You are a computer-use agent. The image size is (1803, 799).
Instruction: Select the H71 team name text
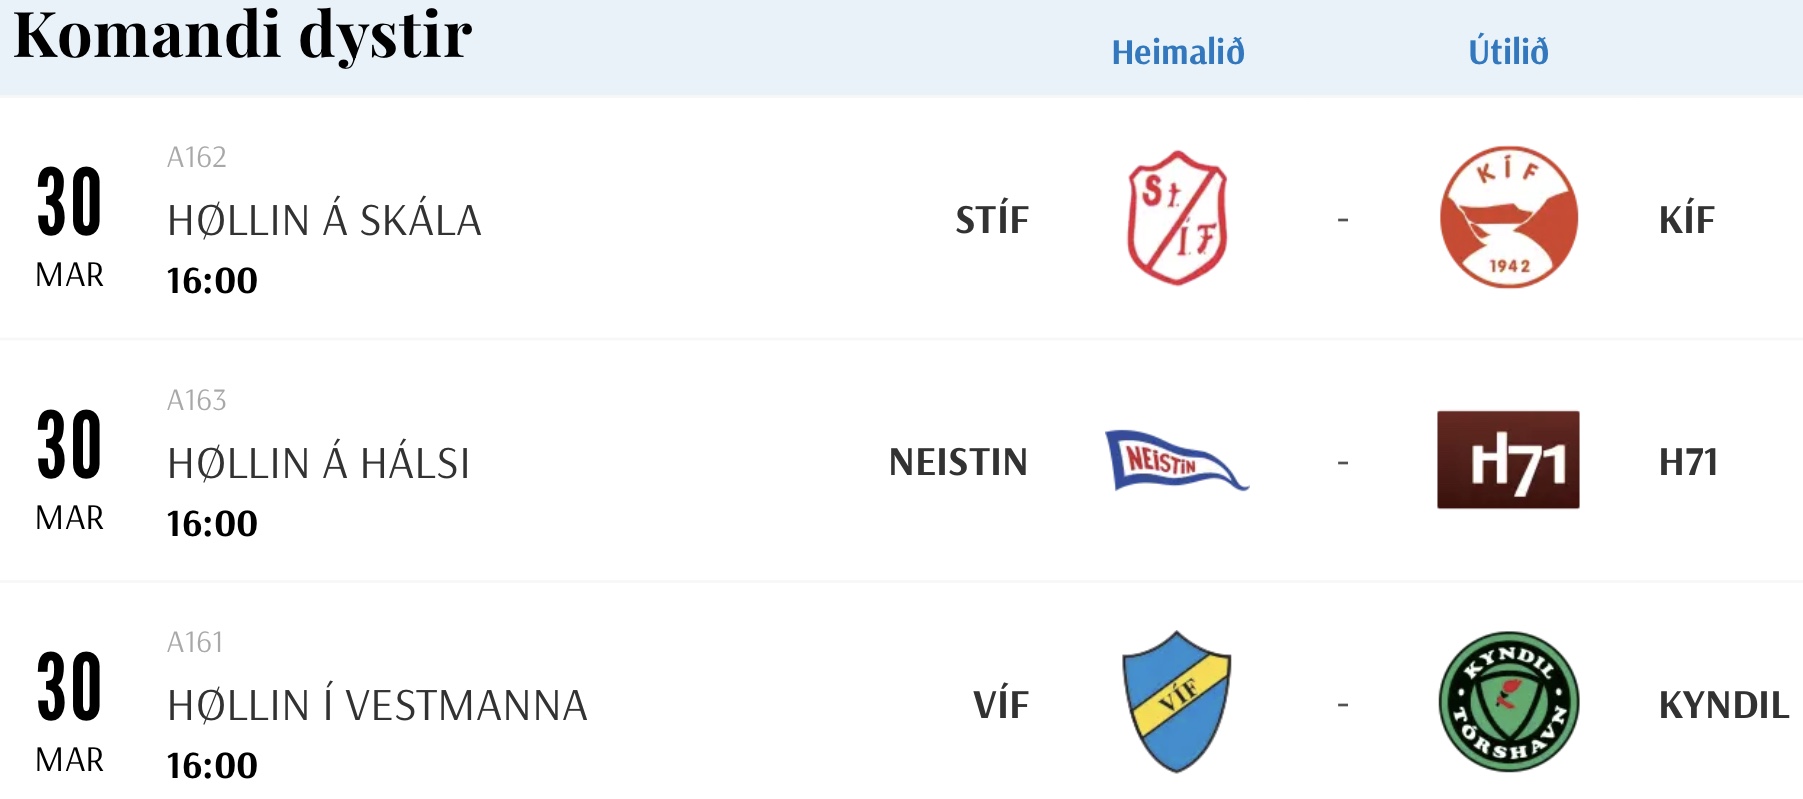(1688, 462)
